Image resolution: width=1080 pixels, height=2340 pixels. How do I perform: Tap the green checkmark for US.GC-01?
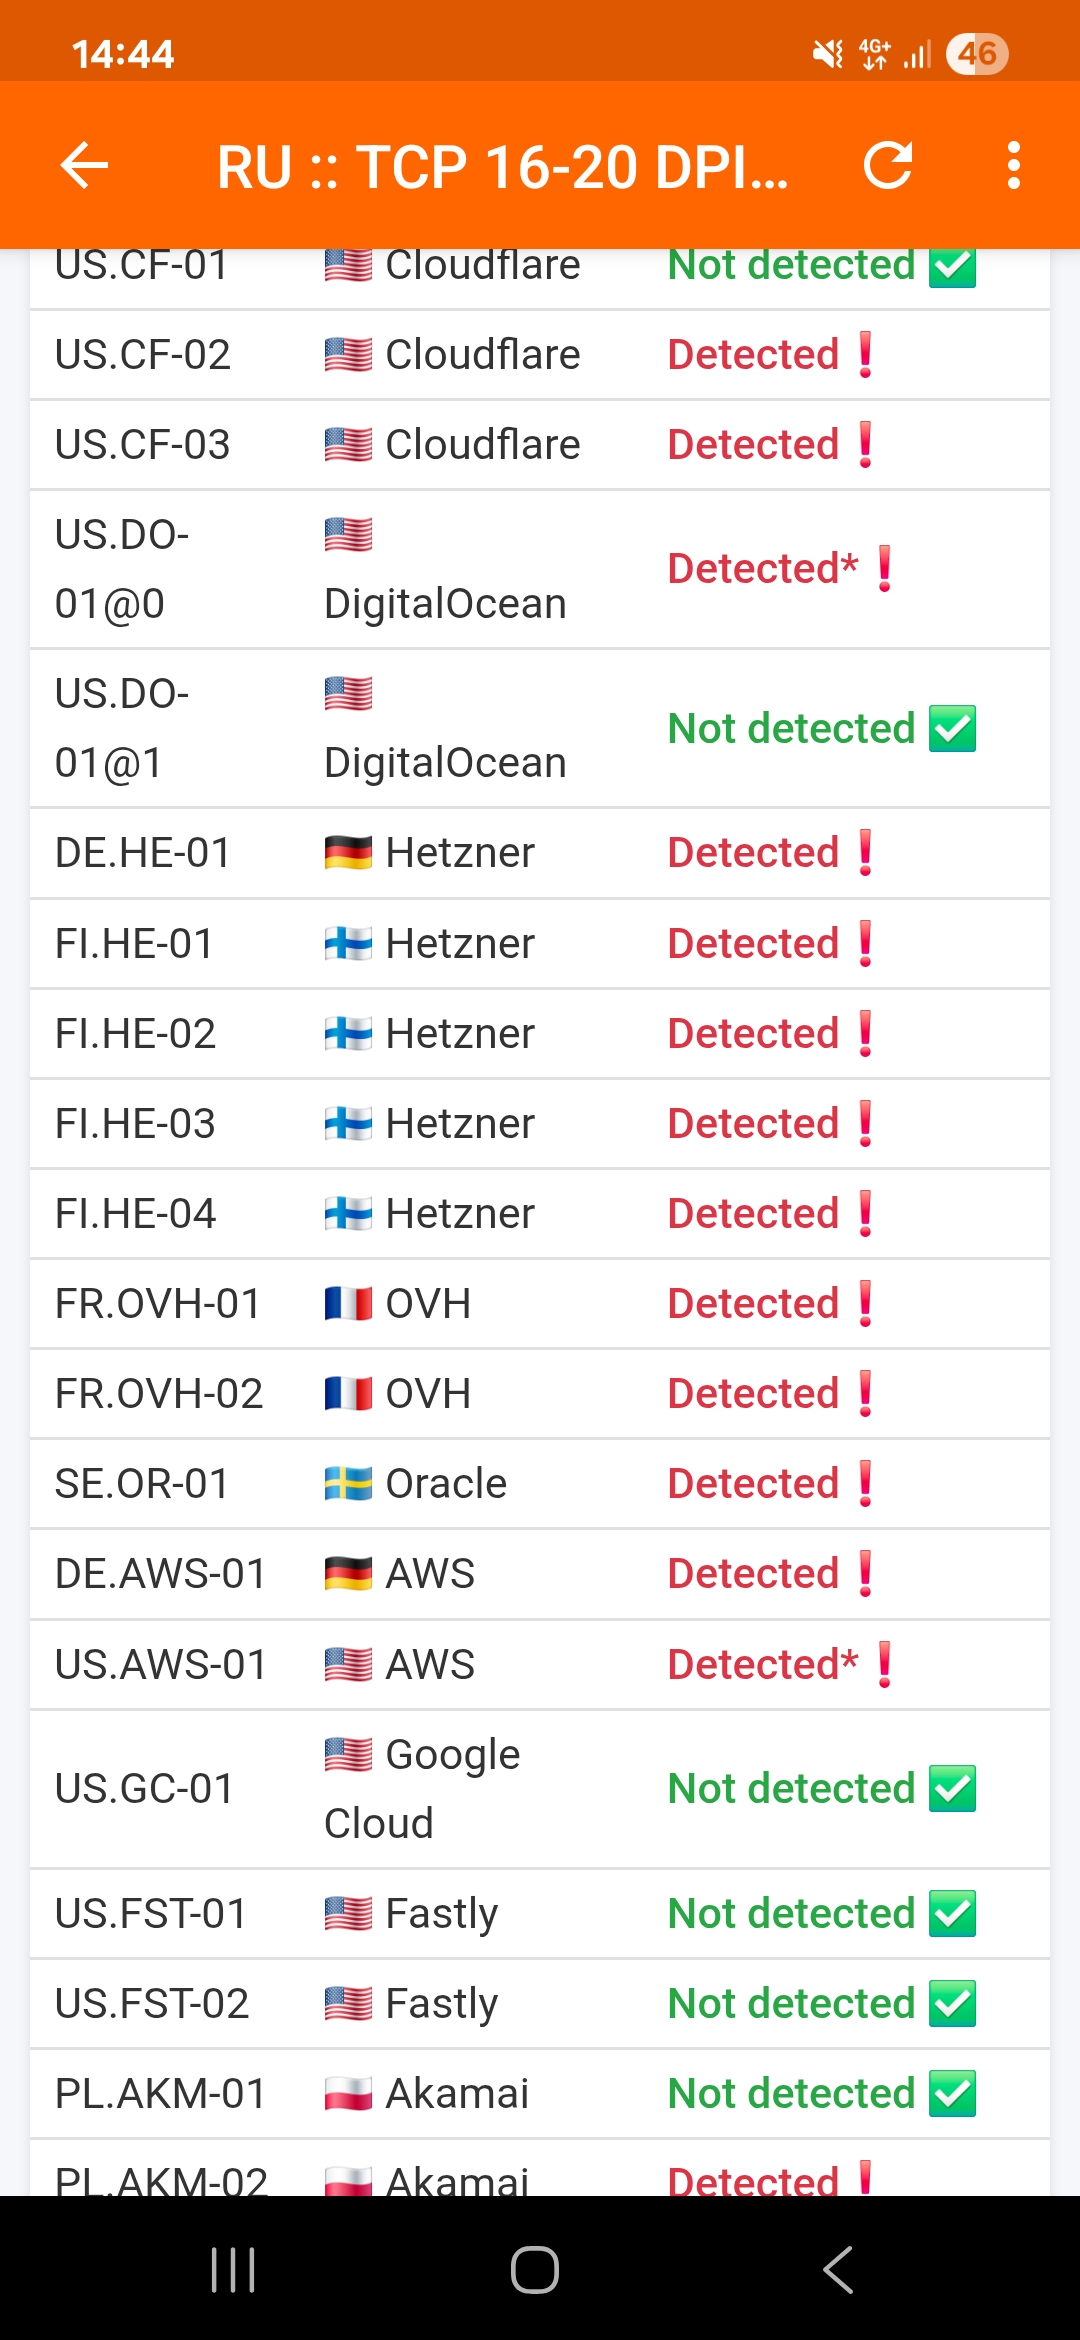coord(952,1789)
